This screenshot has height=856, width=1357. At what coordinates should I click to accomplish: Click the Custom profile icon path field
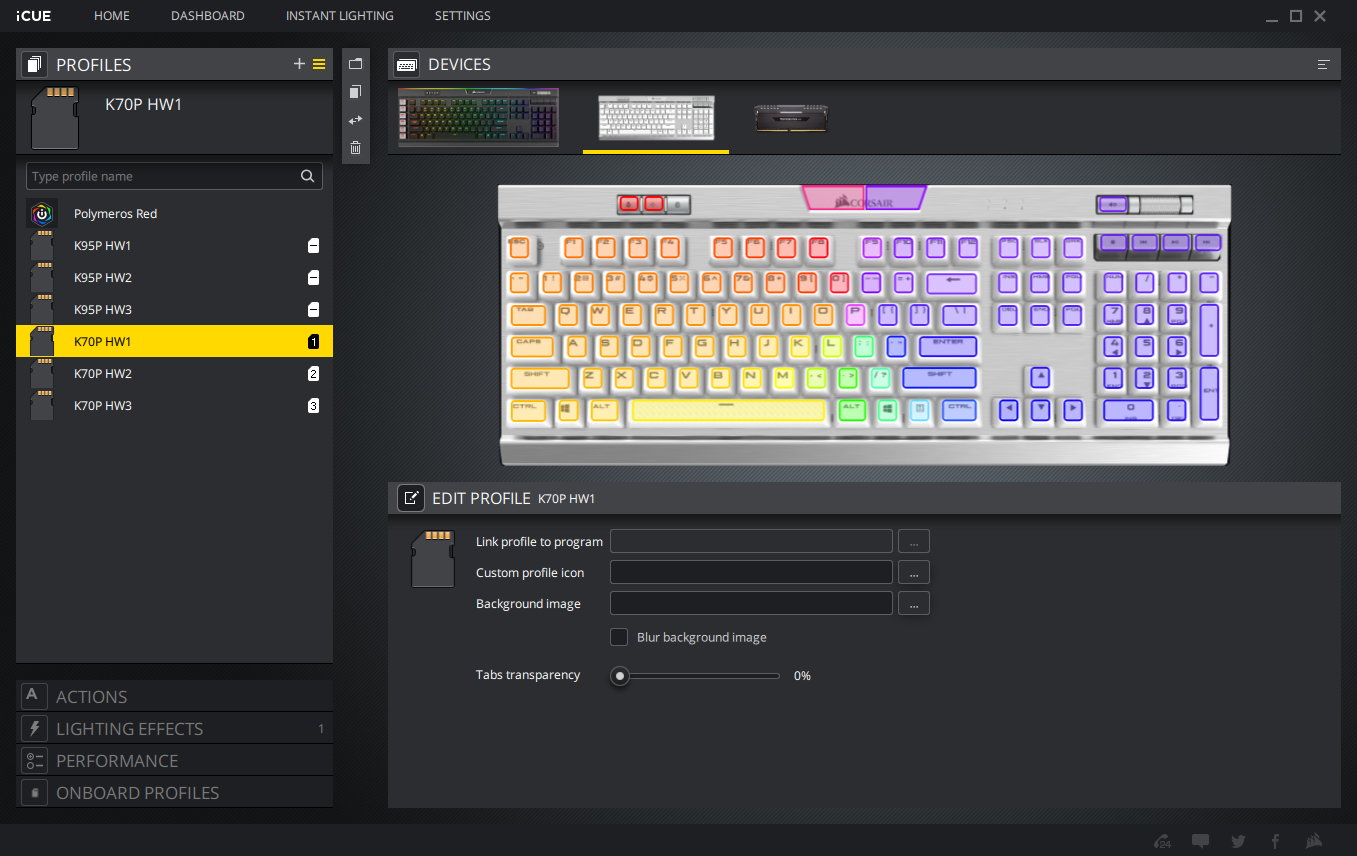[751, 573]
